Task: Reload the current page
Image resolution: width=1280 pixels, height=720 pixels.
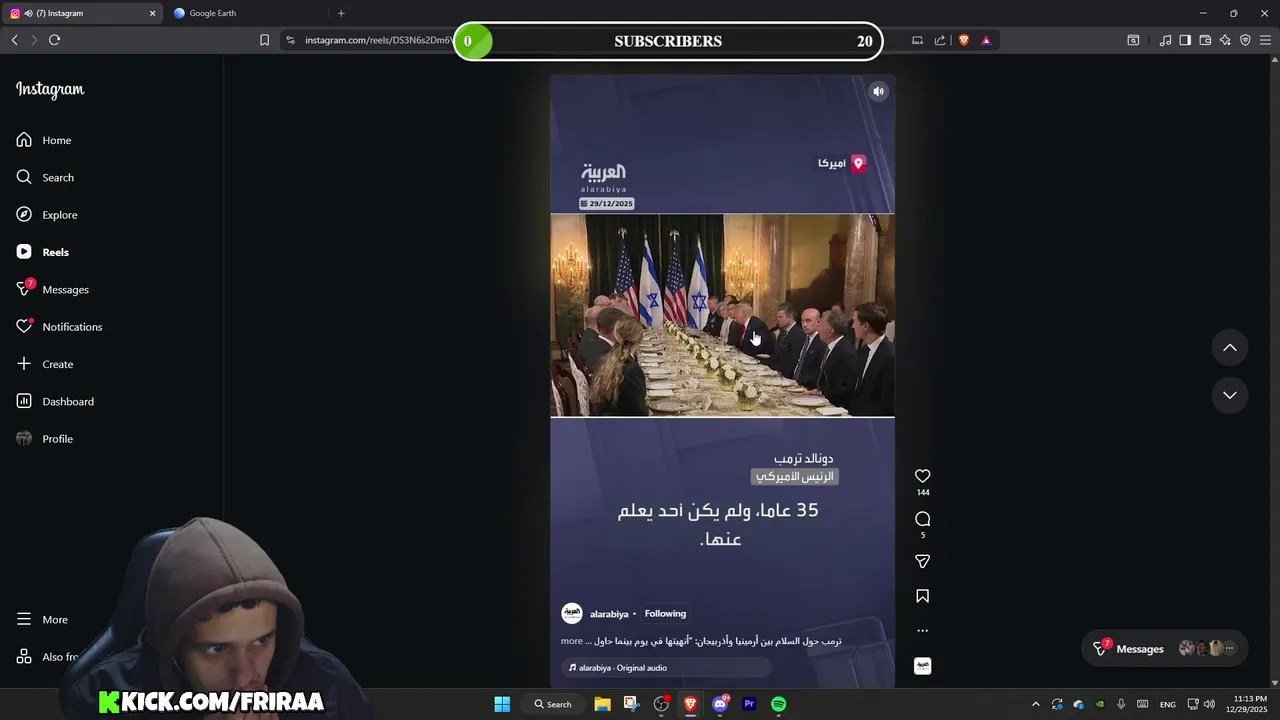Action: [54, 40]
